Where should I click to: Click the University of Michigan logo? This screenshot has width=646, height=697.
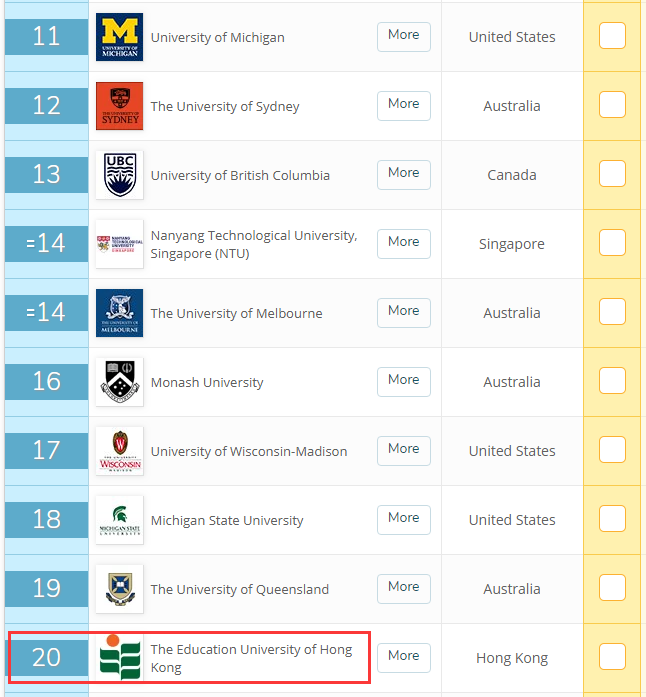click(119, 37)
